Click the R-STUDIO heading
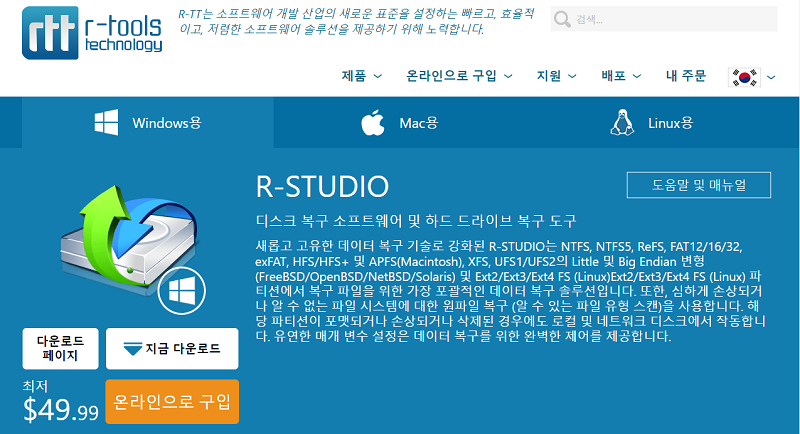 (x=322, y=186)
